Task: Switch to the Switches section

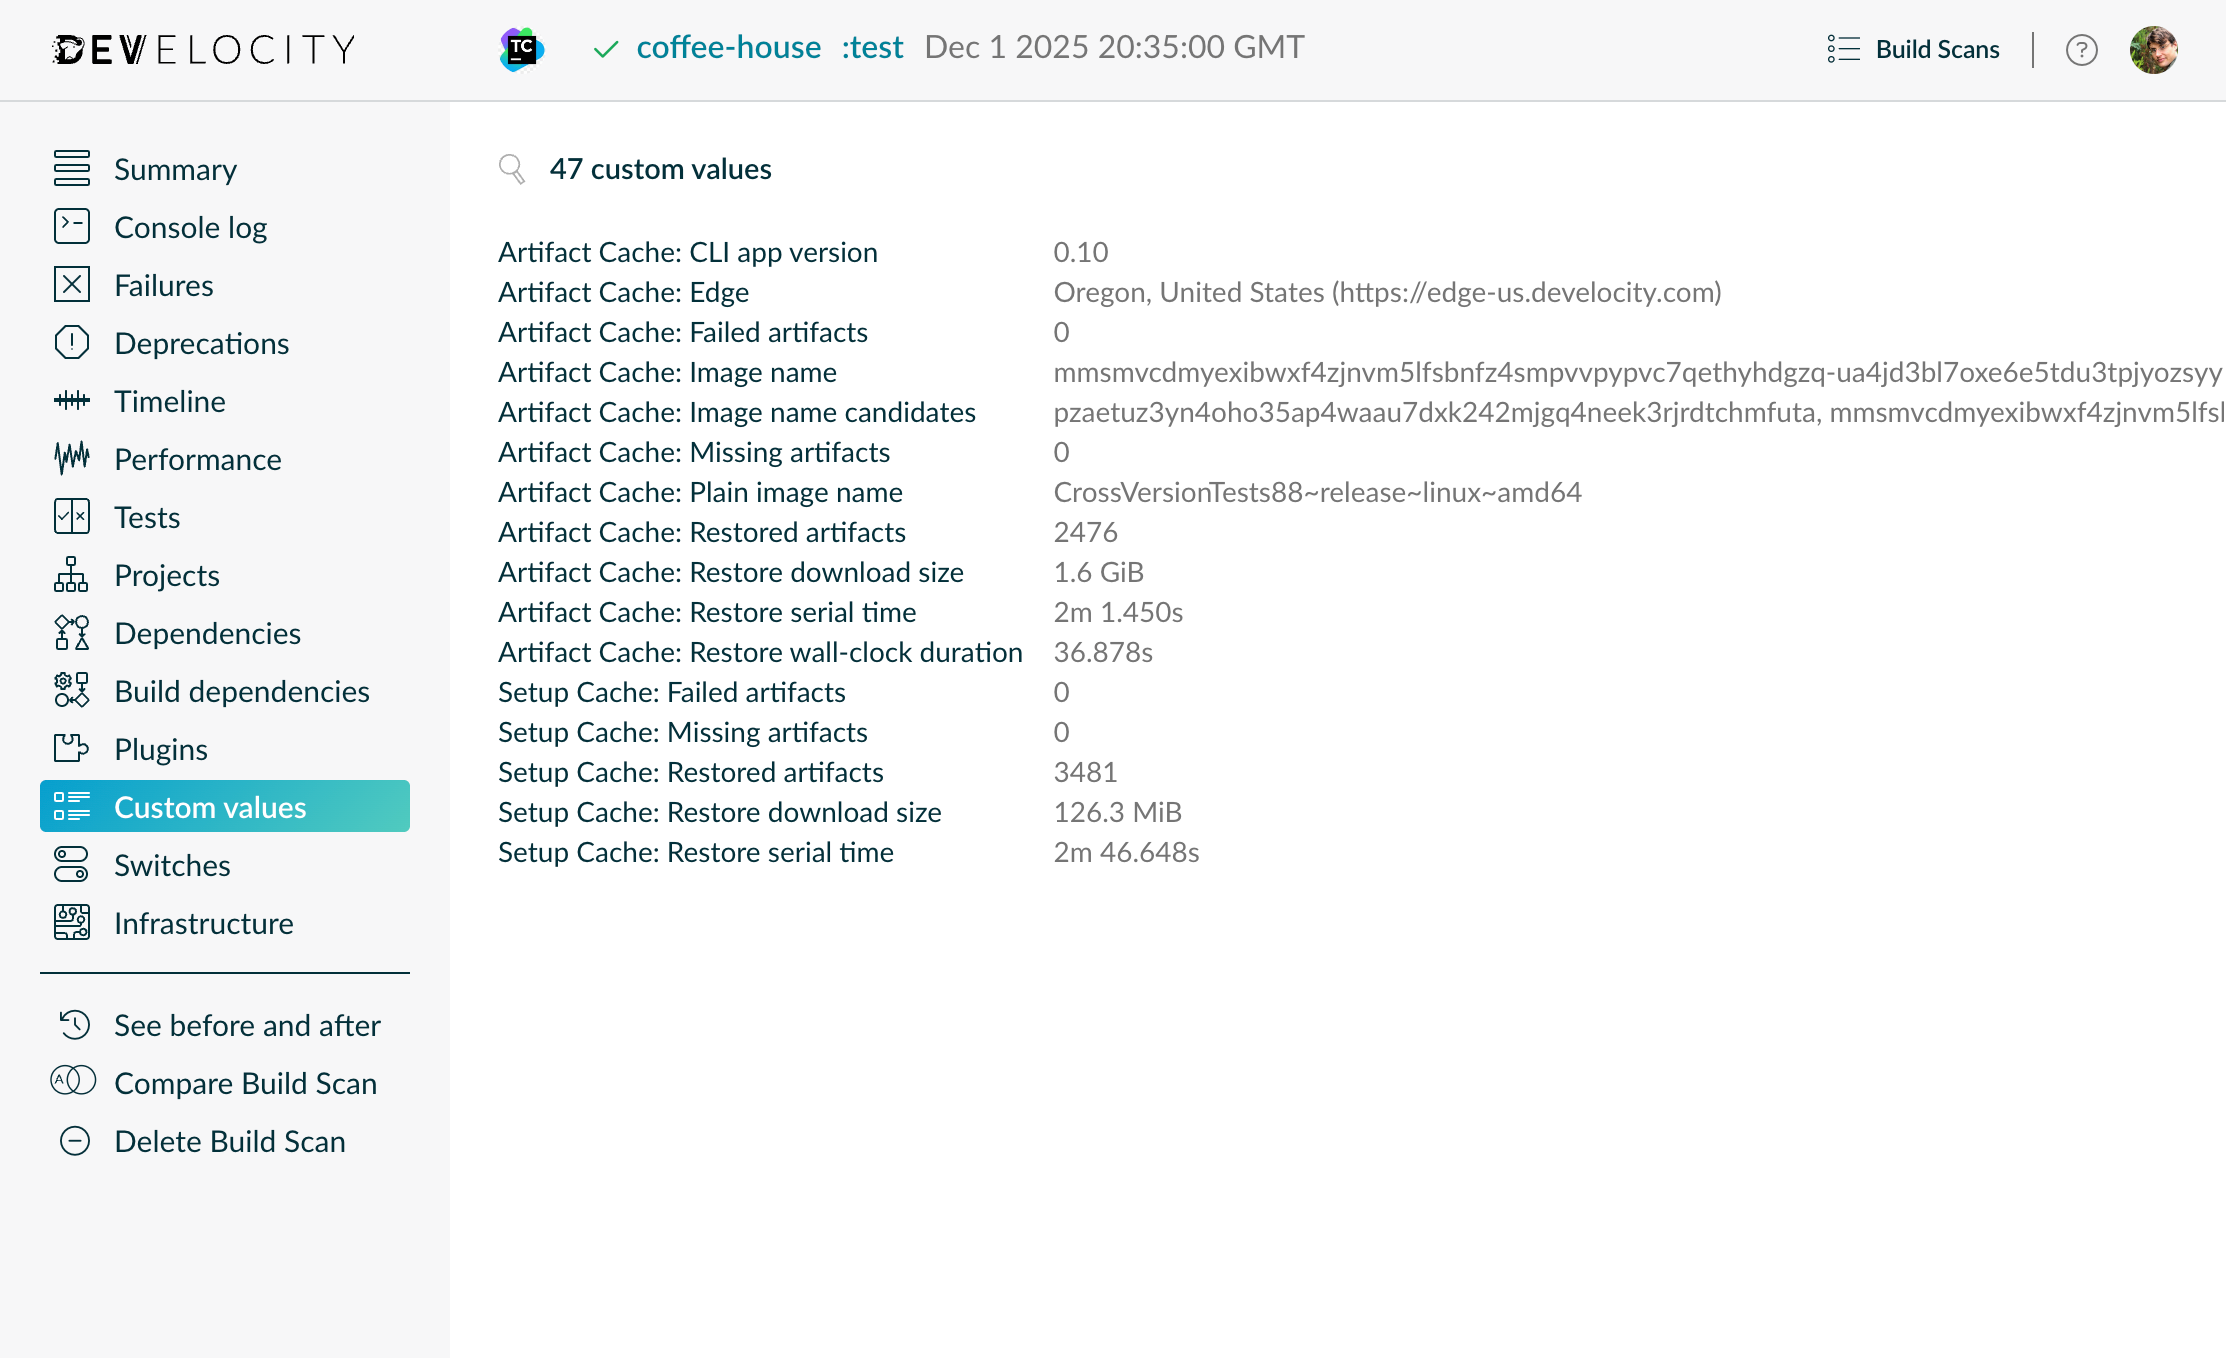Action: coord(171,864)
